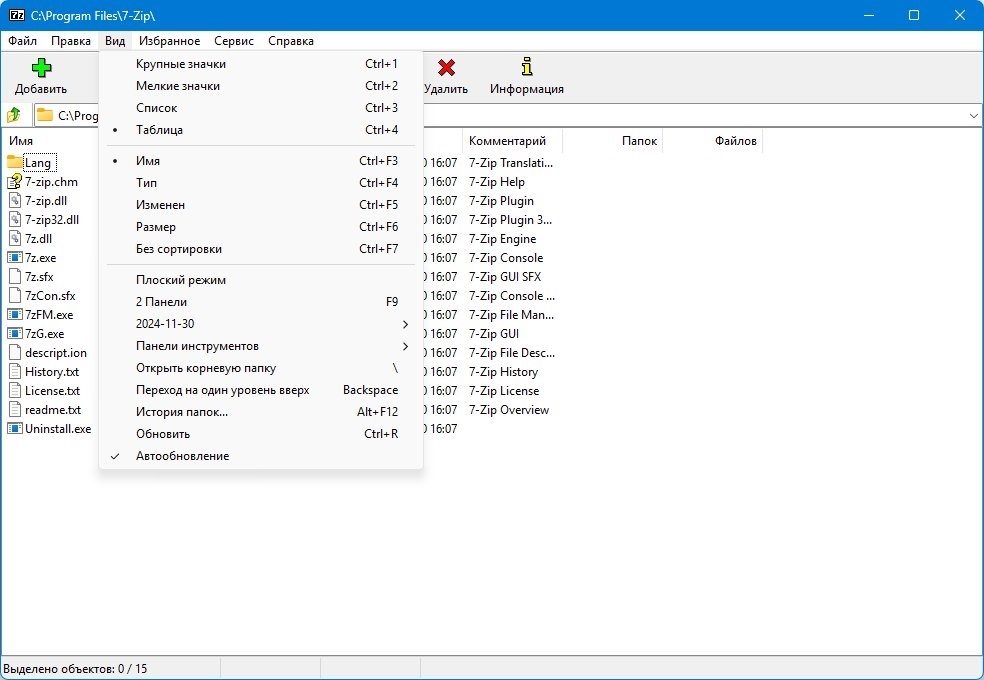The width and height of the screenshot is (984, 680).
Task: Click the folder icon in address bar
Action: coord(45,115)
